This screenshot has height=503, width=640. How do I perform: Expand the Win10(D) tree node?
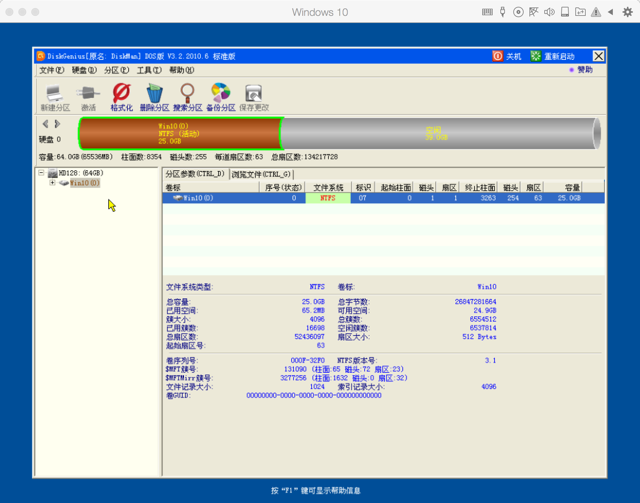(52, 183)
